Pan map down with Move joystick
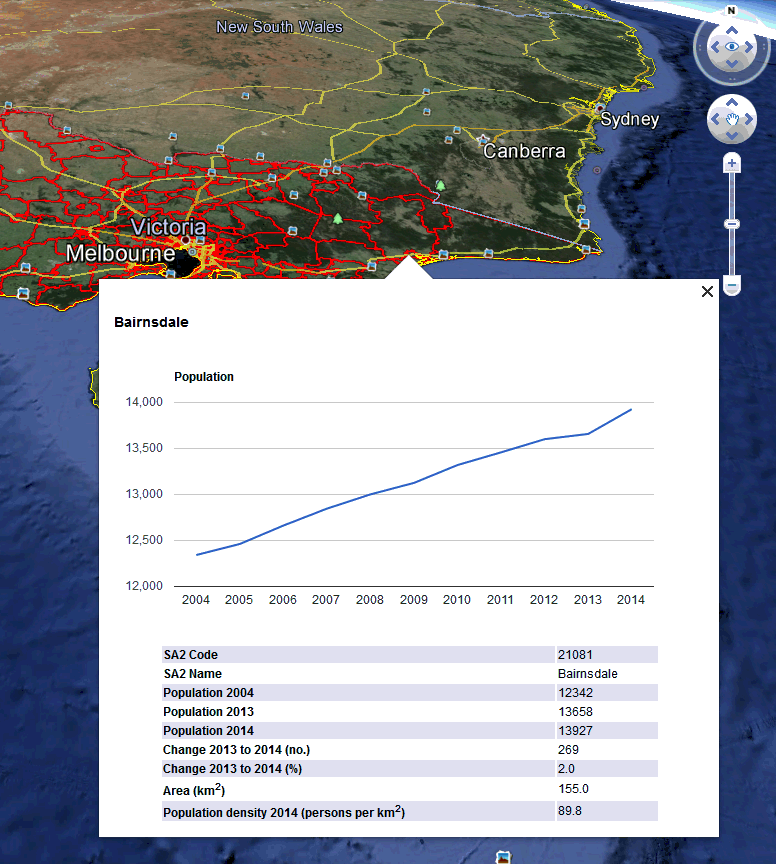The image size is (776, 864). tap(732, 137)
